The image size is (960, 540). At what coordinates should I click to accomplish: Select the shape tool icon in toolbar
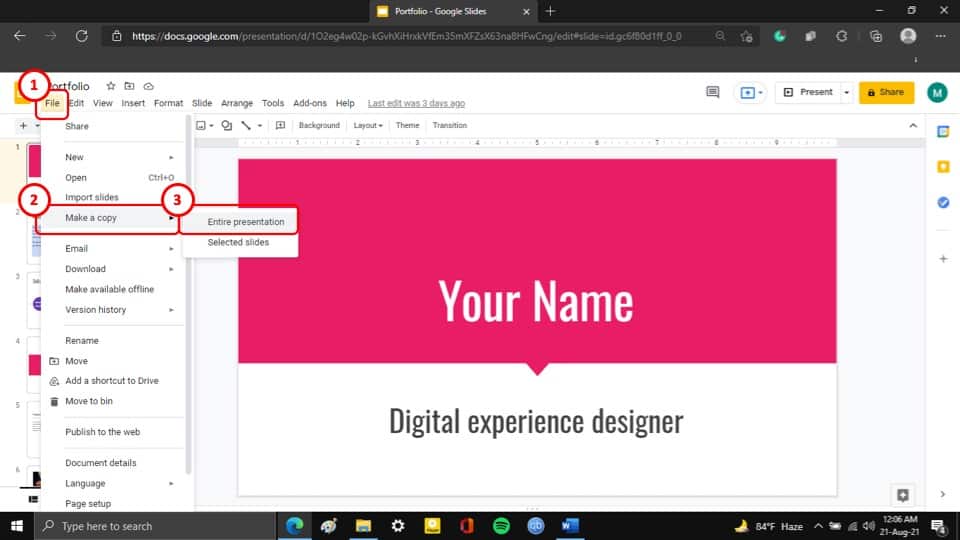pyautogui.click(x=227, y=126)
